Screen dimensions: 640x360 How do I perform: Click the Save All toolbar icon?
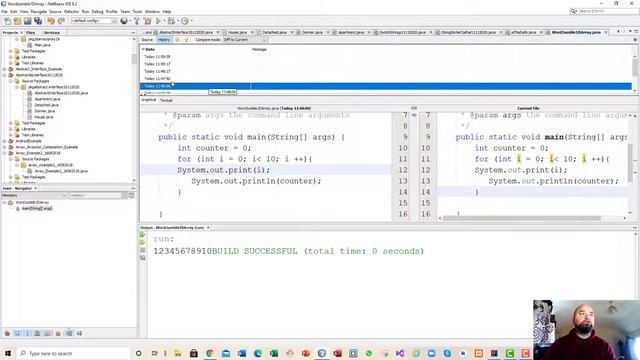tap(38, 21)
